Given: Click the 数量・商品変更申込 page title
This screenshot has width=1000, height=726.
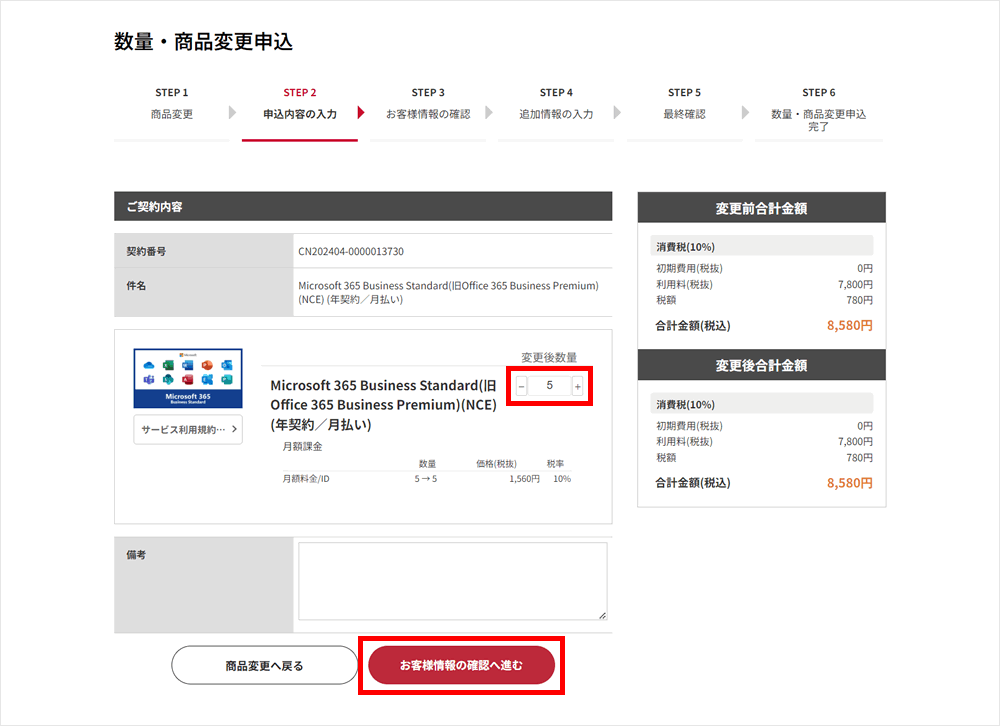Looking at the screenshot, I should click(203, 41).
